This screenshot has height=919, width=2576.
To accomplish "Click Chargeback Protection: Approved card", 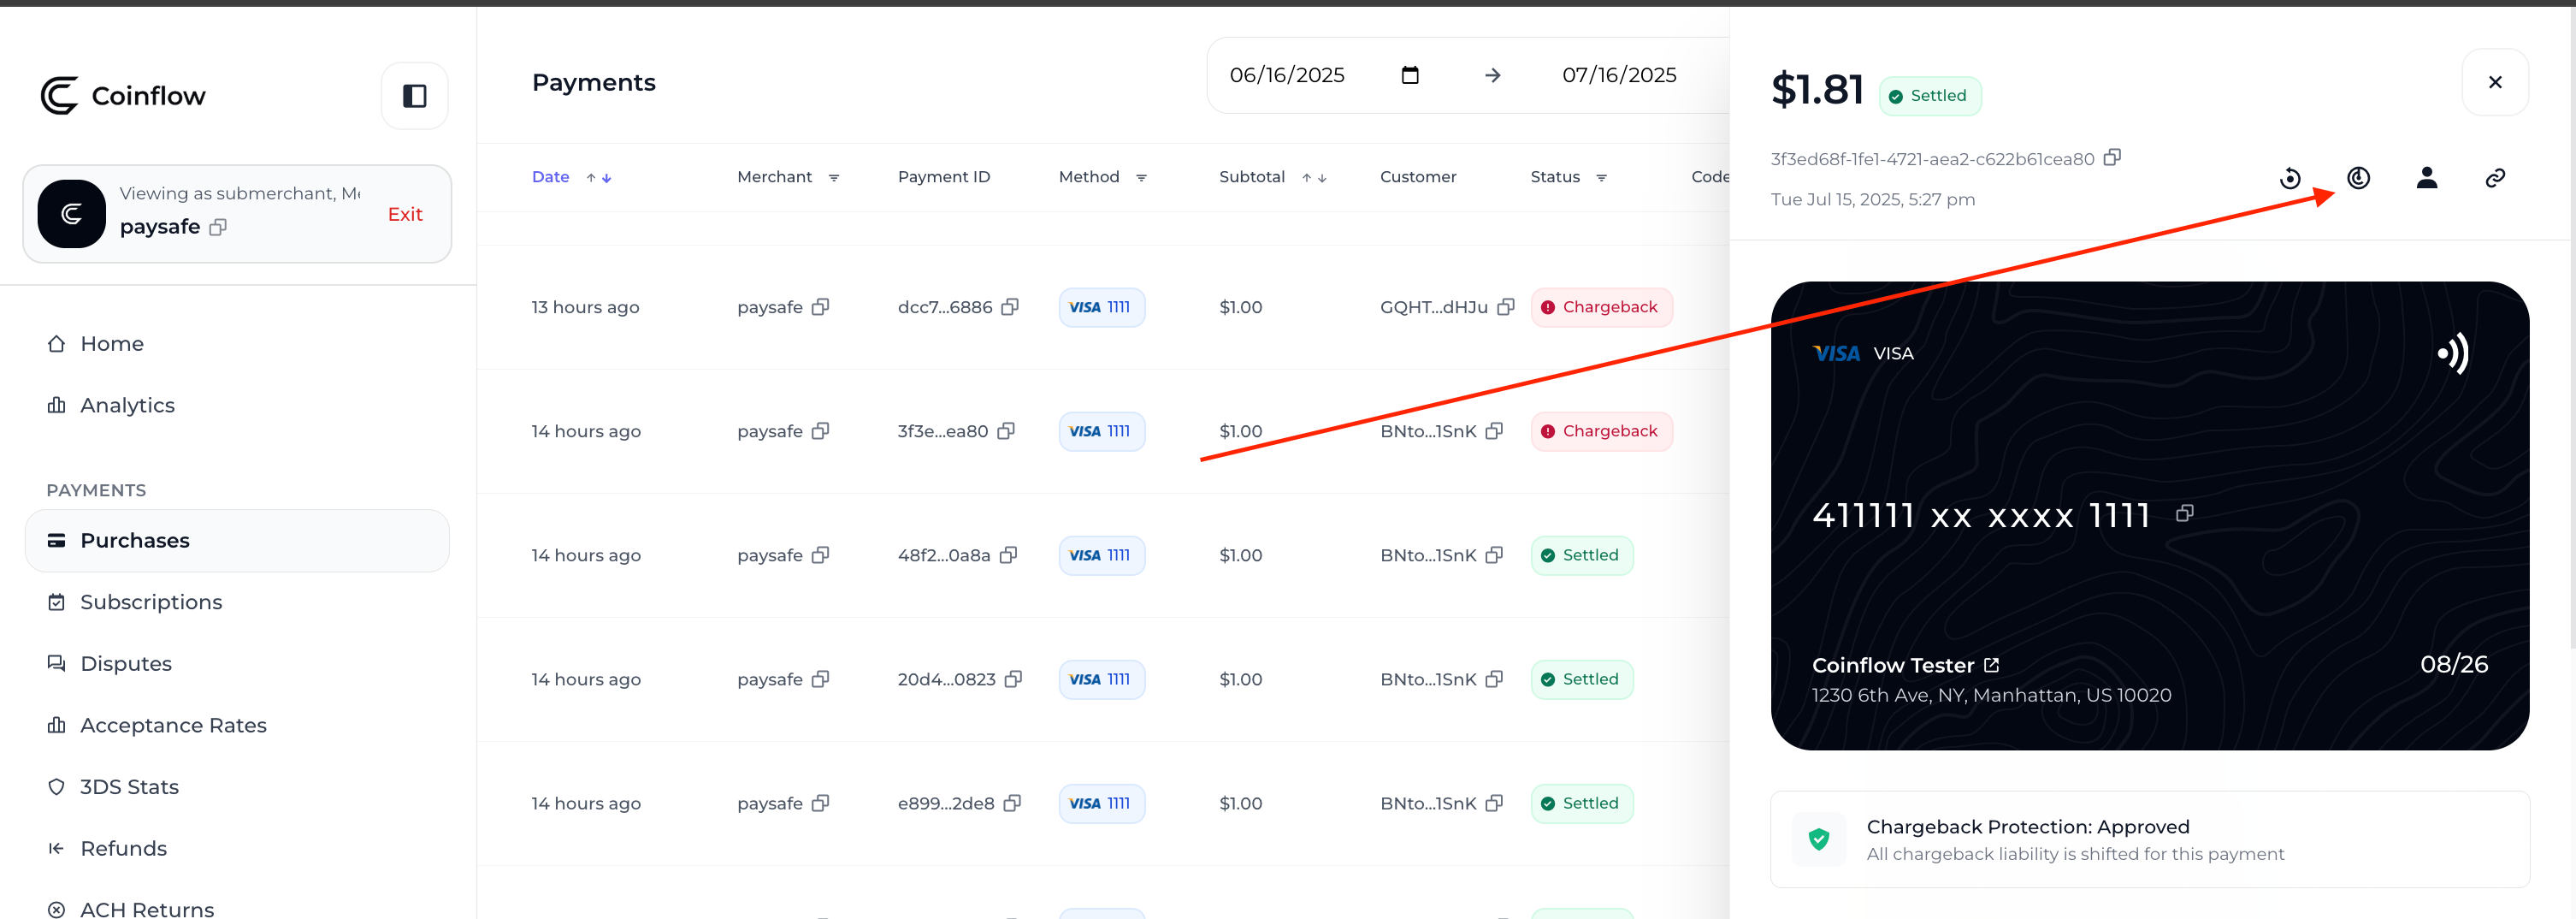I will (x=2150, y=839).
